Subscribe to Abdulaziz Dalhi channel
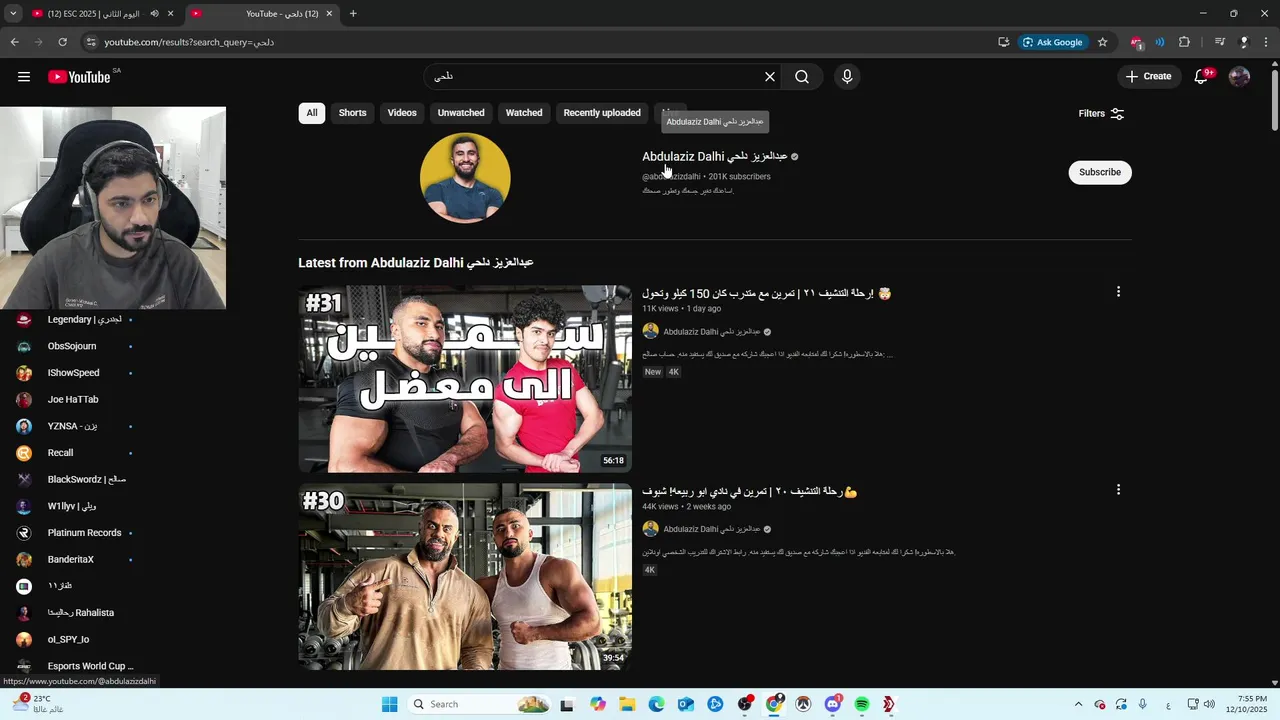Screen dimensions: 1280x720 pyautogui.click(x=1100, y=172)
